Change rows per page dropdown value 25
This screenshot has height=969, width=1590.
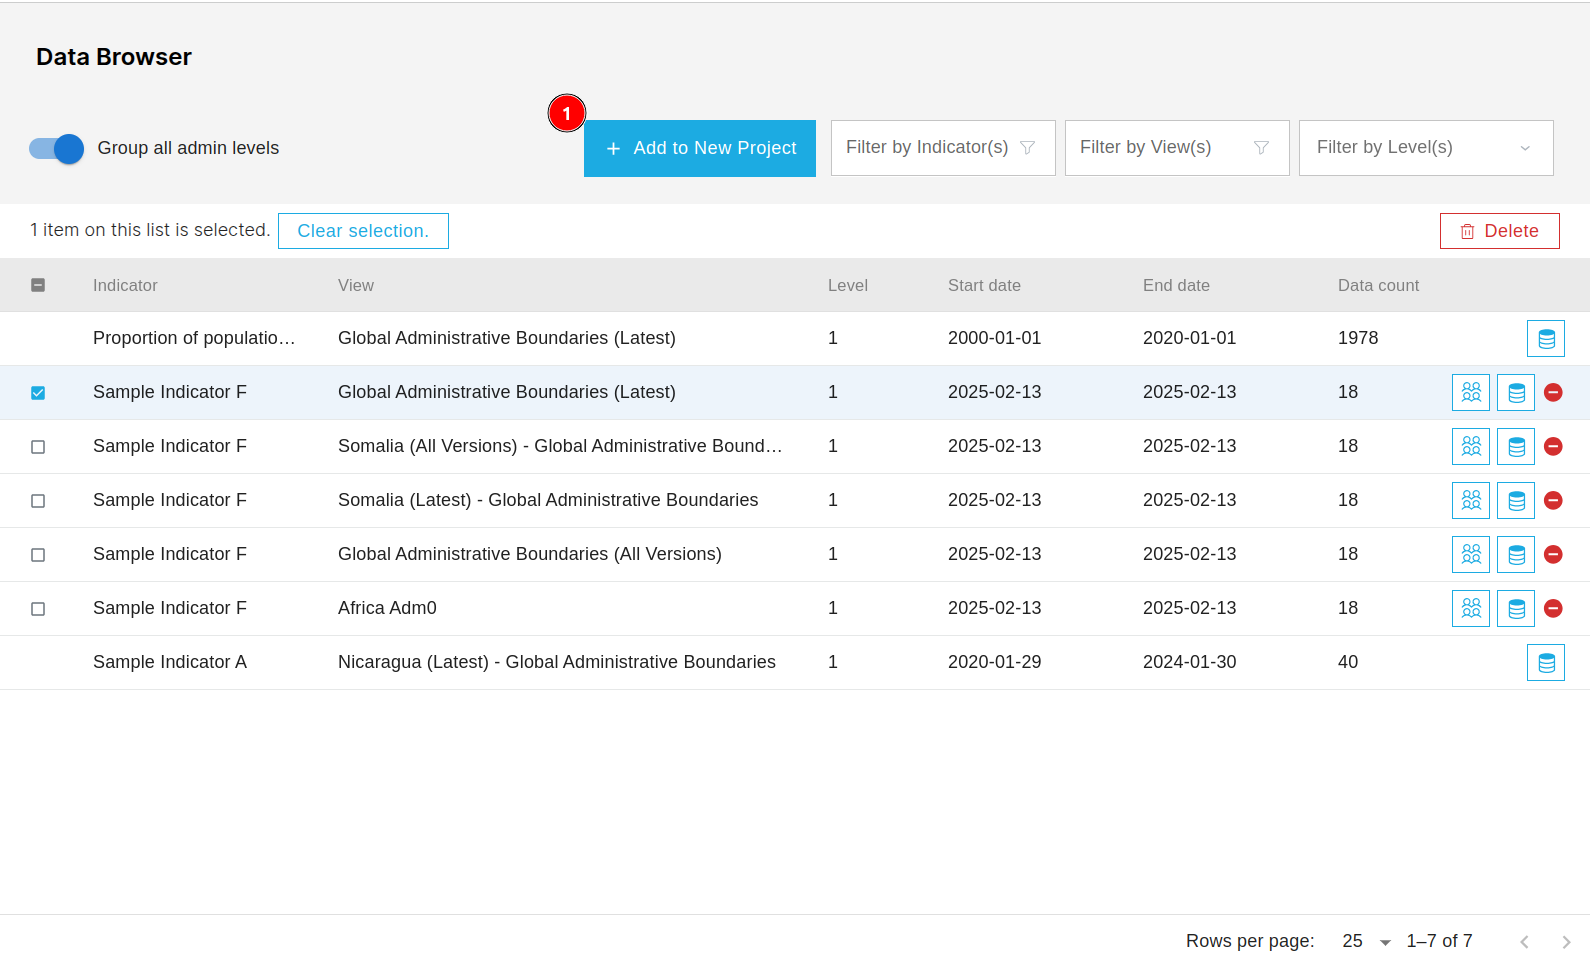coord(1366,941)
